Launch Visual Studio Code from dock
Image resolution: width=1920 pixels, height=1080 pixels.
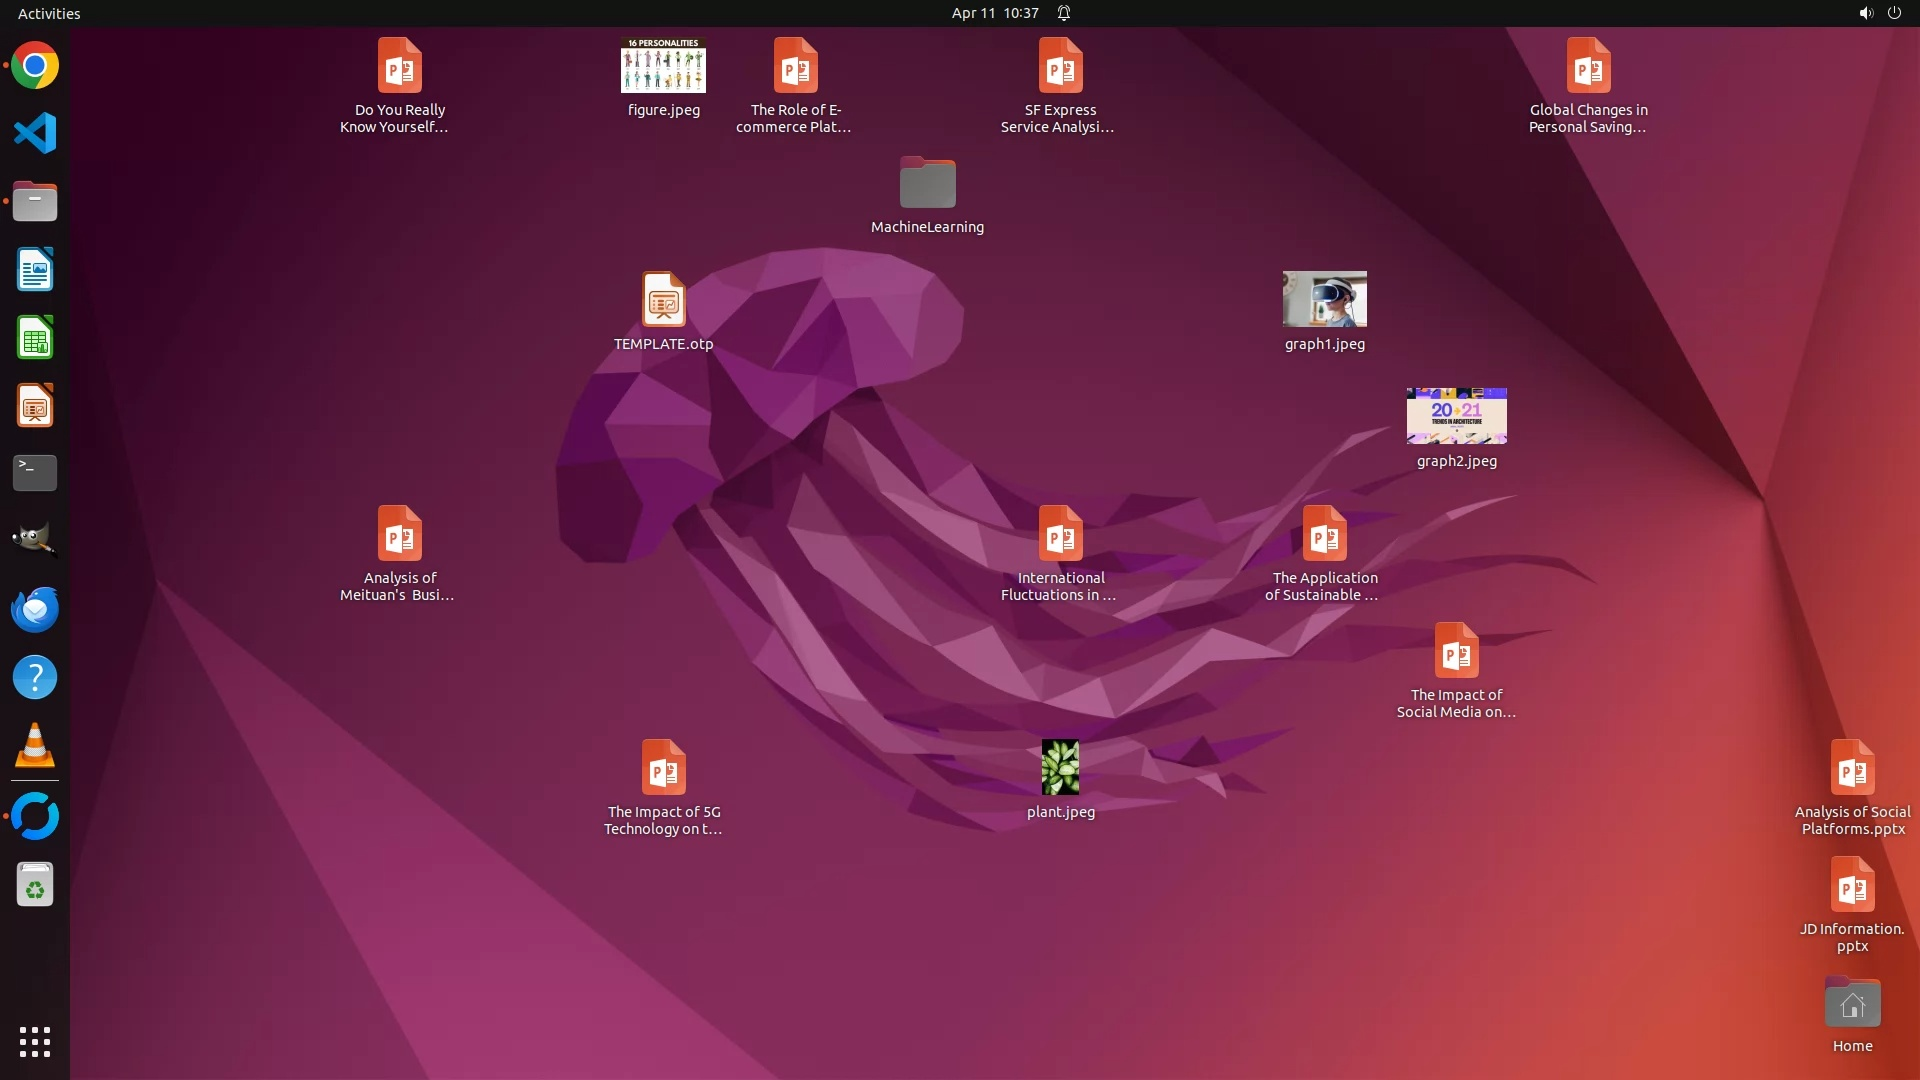[x=35, y=133]
